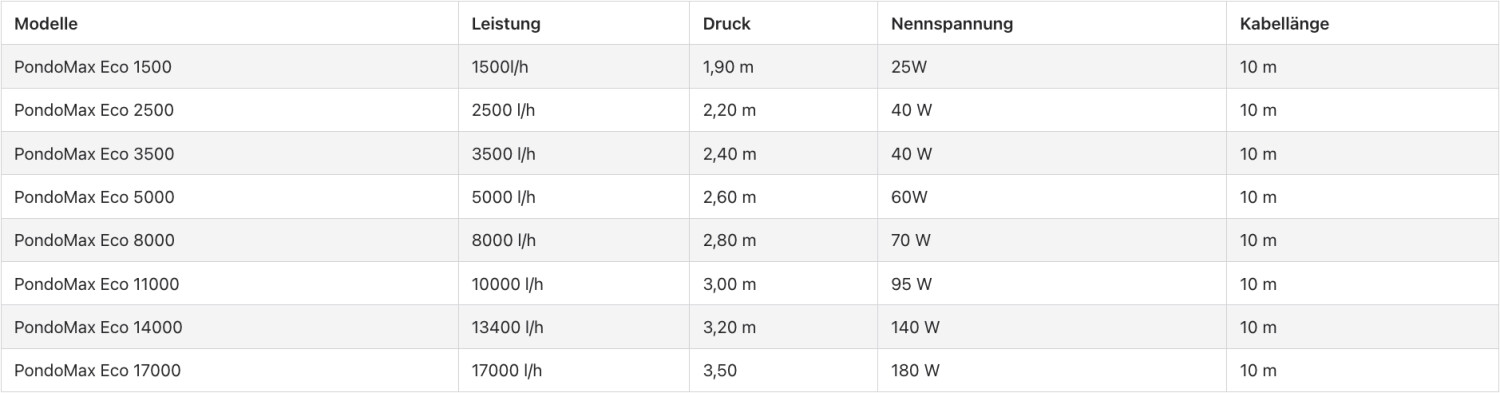Click the 2,60 m Druck value
The height and width of the screenshot is (393, 1500).
point(730,197)
